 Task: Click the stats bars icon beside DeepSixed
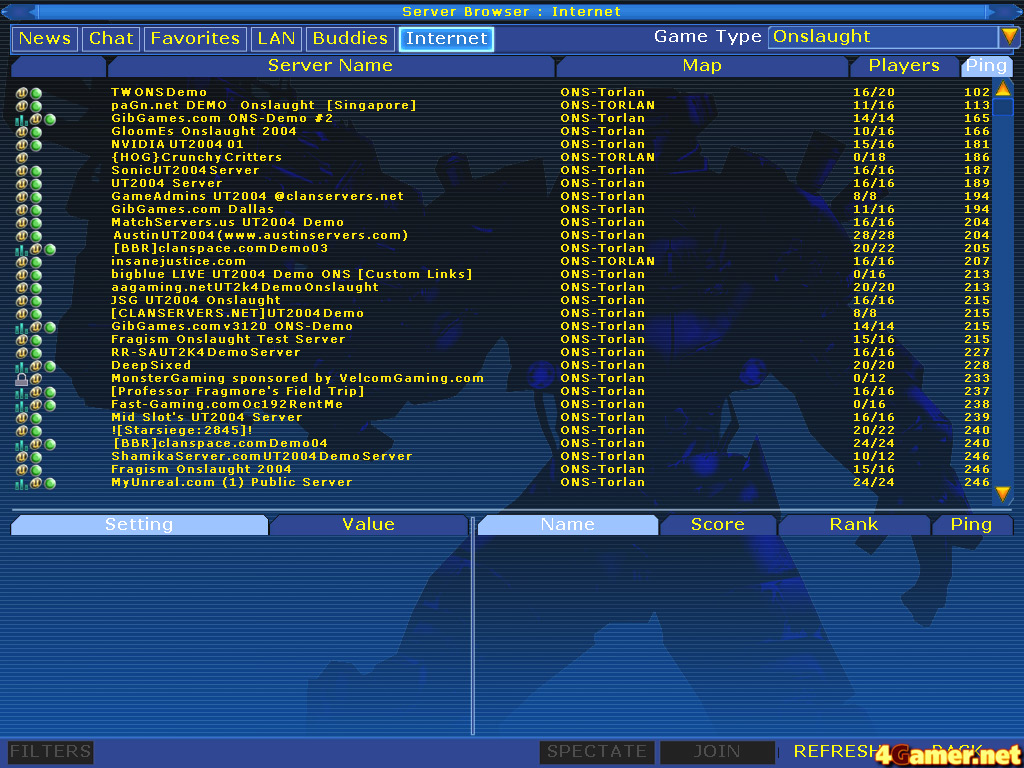click(x=22, y=366)
